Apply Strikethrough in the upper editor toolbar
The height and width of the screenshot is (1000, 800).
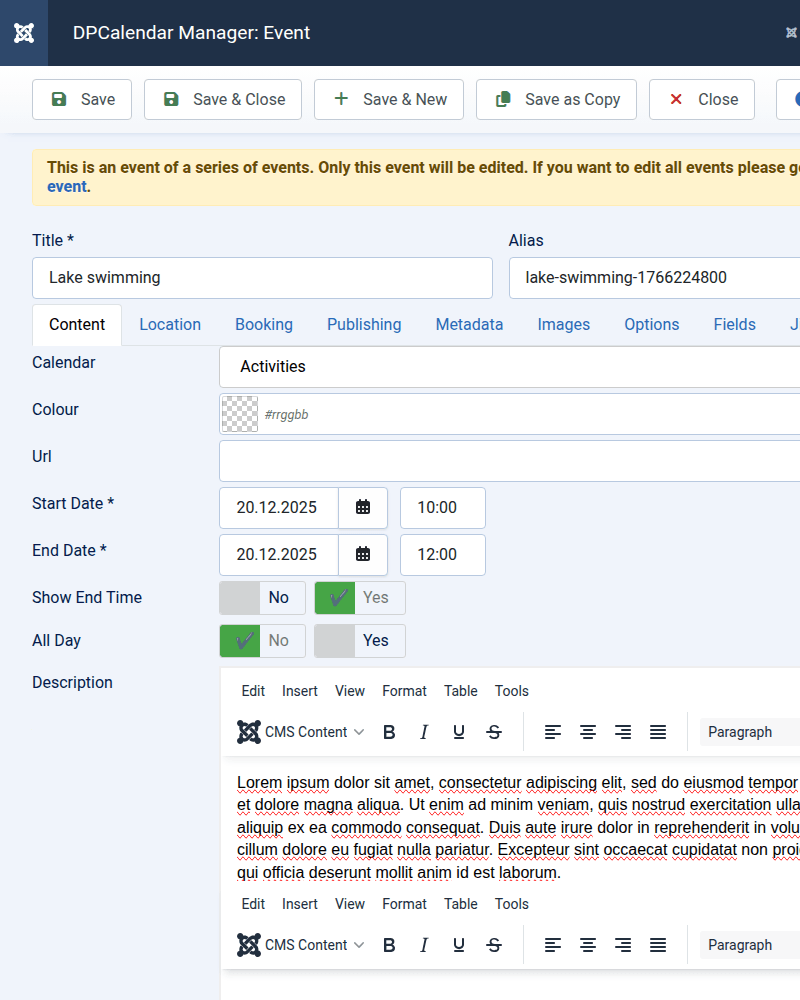point(494,732)
